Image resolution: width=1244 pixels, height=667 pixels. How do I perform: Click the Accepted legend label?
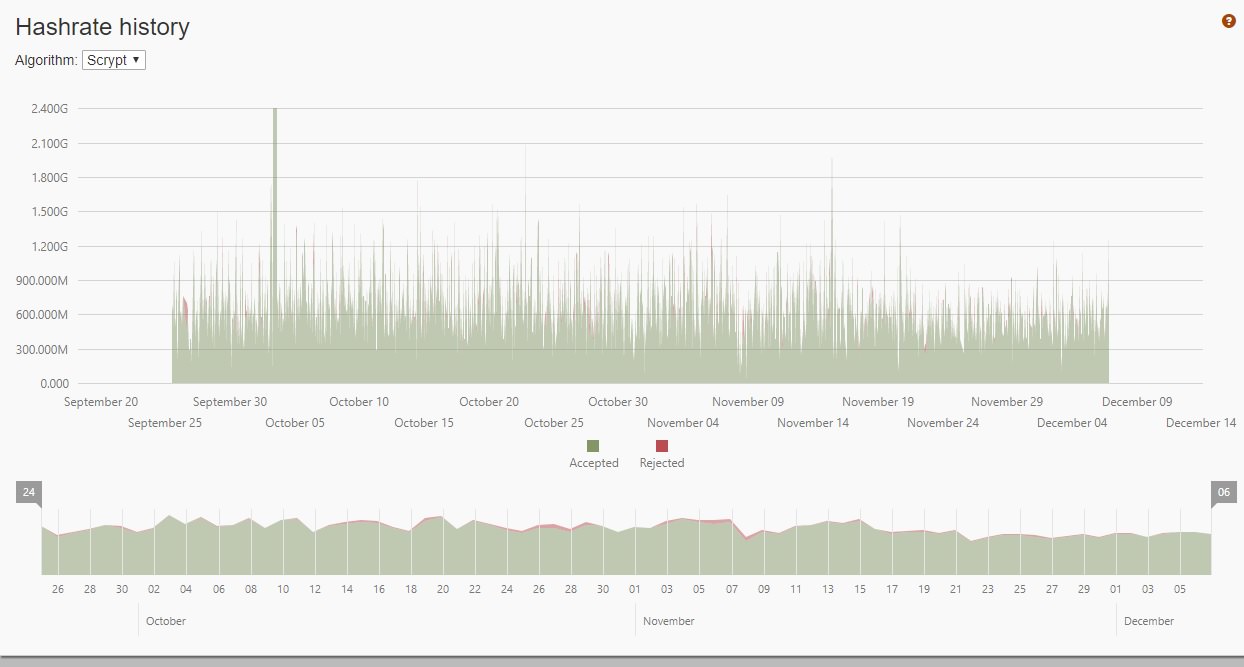pyautogui.click(x=594, y=463)
